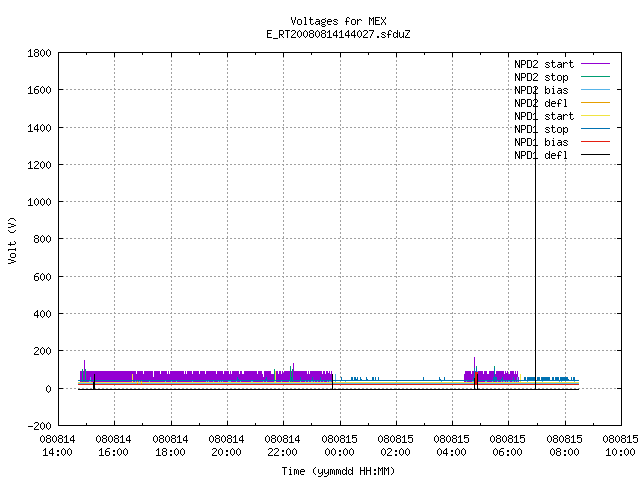Click the 'NPD2 stop' legend label

coord(541,77)
